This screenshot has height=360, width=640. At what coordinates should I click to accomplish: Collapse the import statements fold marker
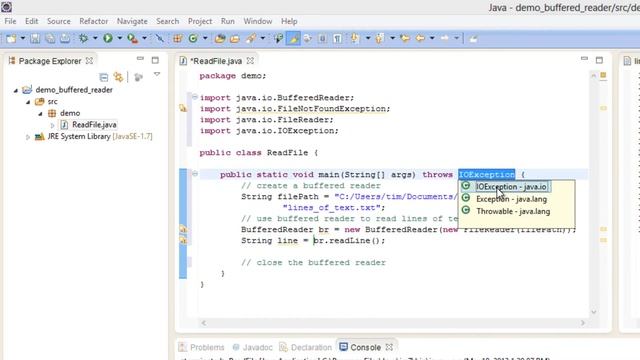pos(195,97)
